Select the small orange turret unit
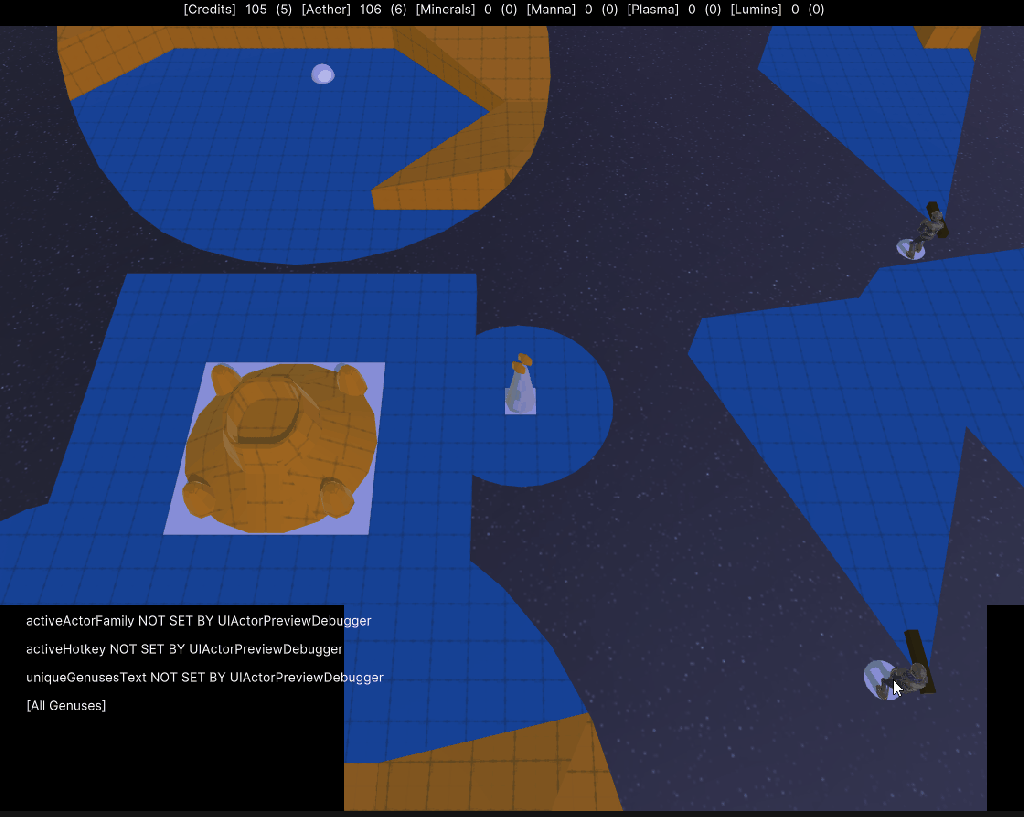Image resolution: width=1024 pixels, height=817 pixels. click(x=519, y=384)
